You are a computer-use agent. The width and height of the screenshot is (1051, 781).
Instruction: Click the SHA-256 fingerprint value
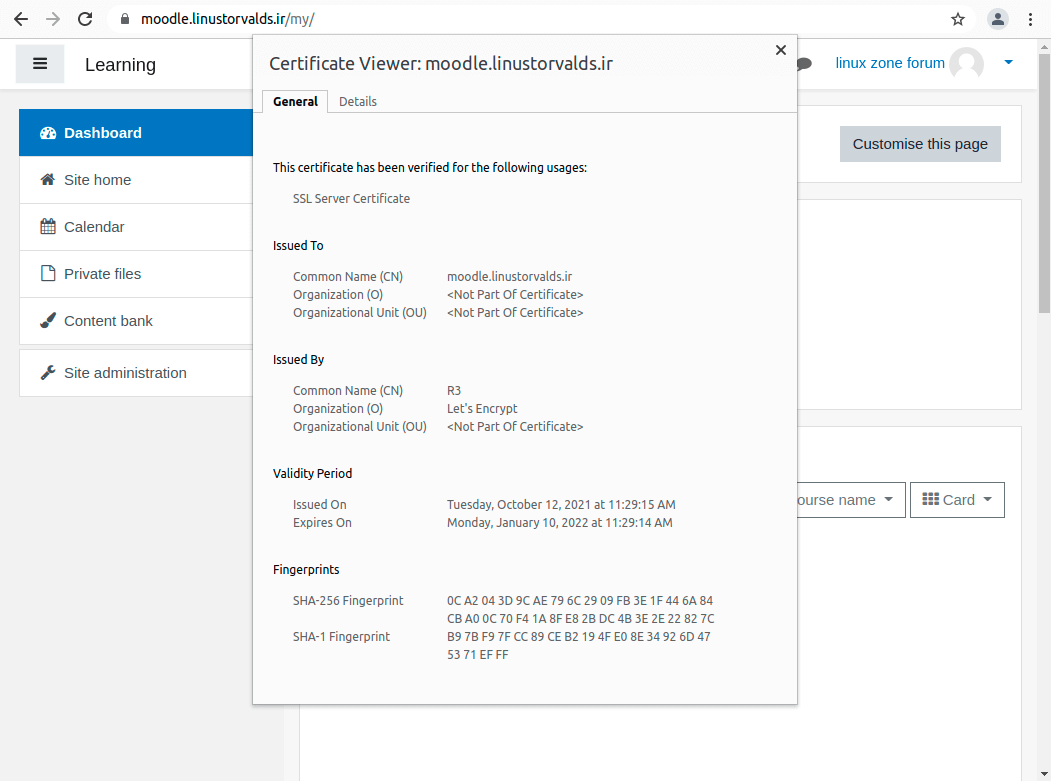[x=580, y=609]
